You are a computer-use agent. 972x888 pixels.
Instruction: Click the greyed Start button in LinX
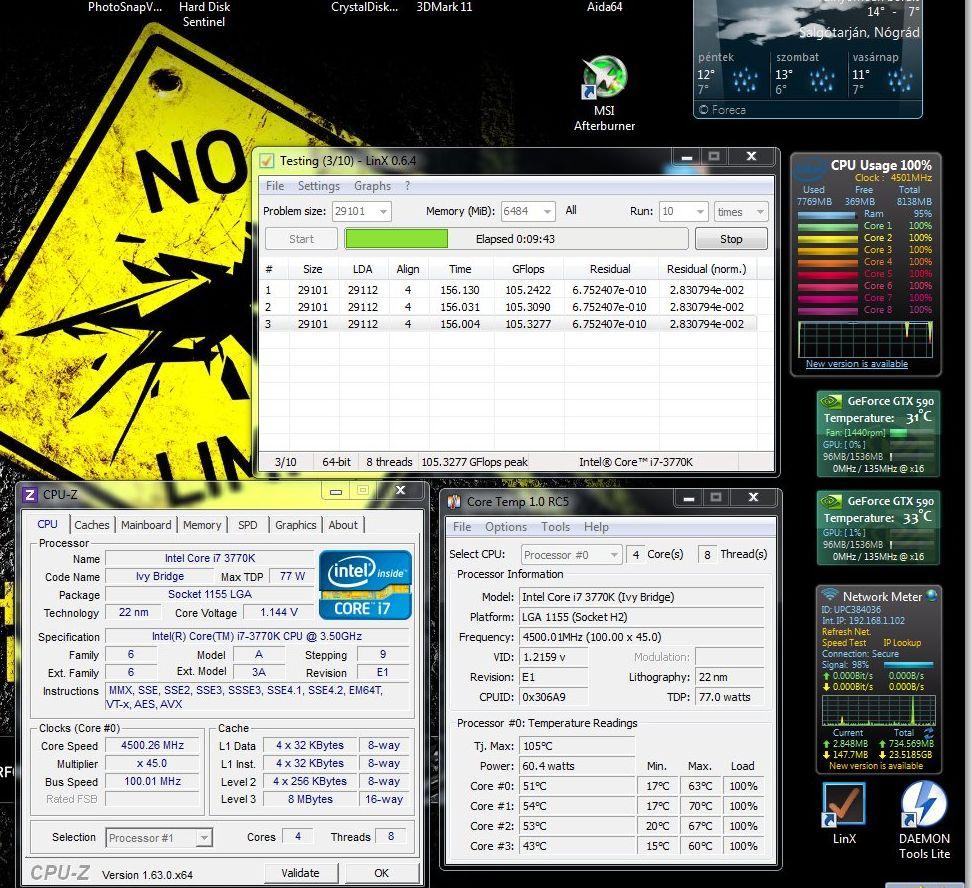click(x=301, y=239)
